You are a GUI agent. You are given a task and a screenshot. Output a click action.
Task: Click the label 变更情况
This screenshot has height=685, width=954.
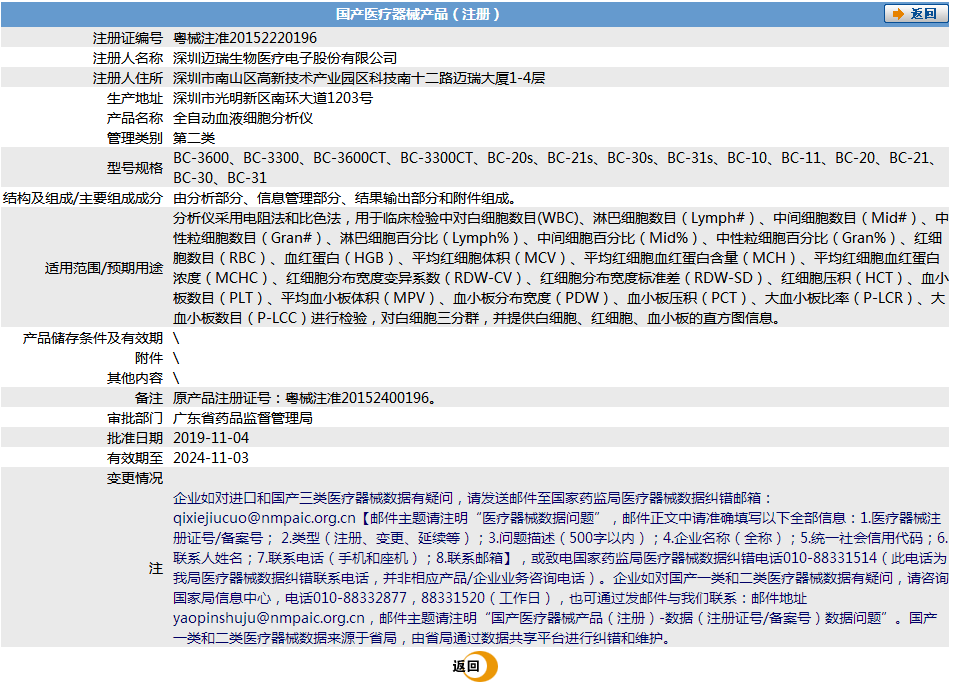pos(135,478)
